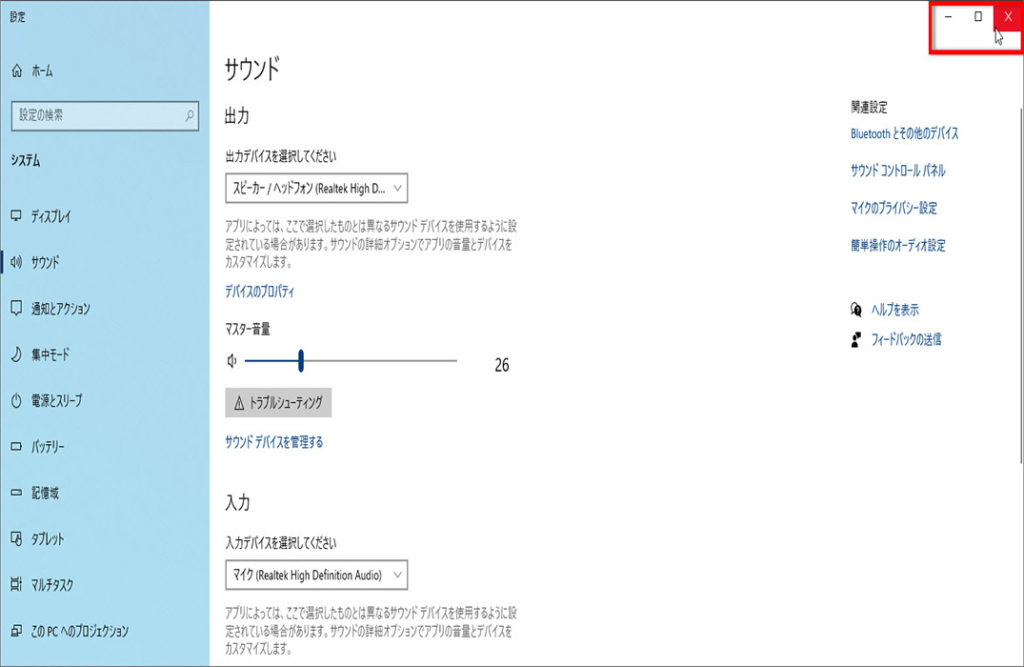Open the ヘルプを表示 help link
The width and height of the screenshot is (1024, 667).
(894, 310)
